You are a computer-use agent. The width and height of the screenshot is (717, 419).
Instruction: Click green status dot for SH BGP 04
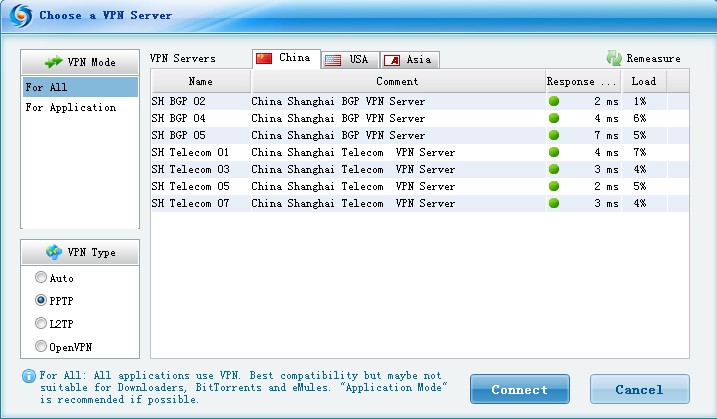[x=554, y=118]
